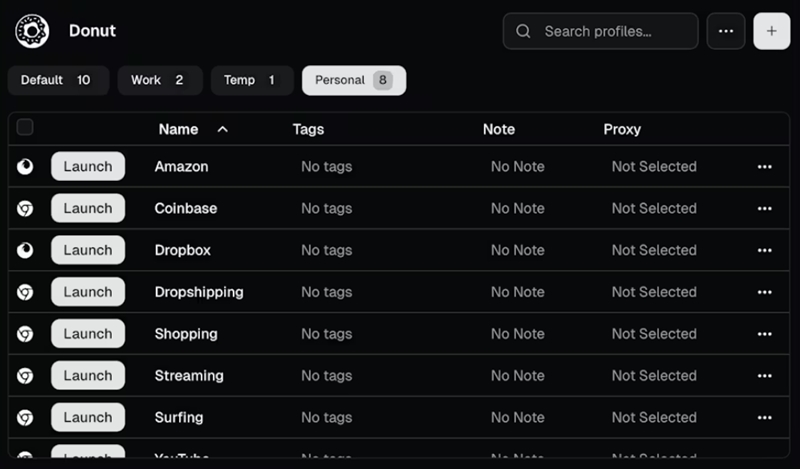Sort profiles using the Name column arrow
This screenshot has height=469, width=800.
pos(222,129)
